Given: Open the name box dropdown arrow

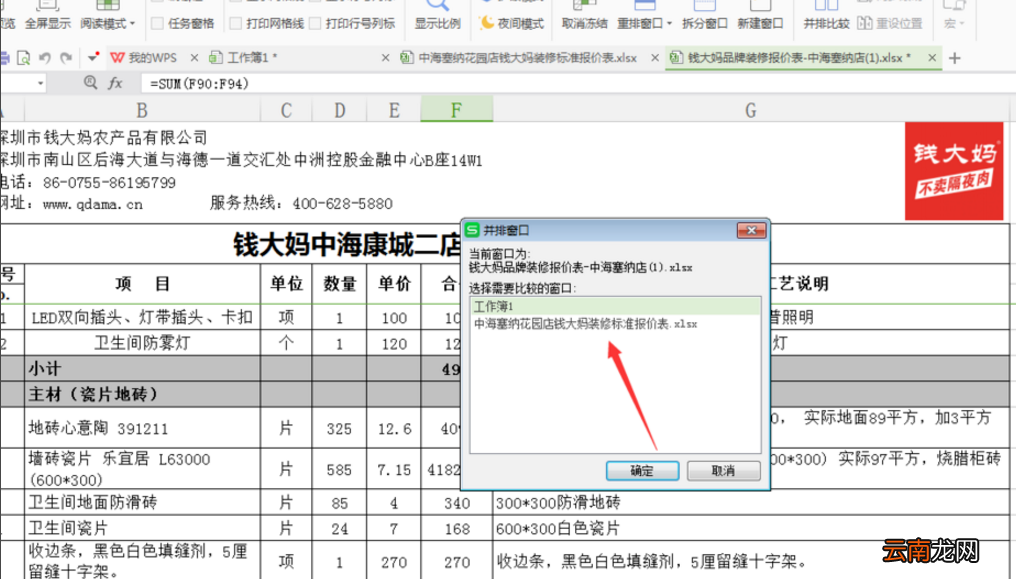Looking at the screenshot, I should click(40, 84).
